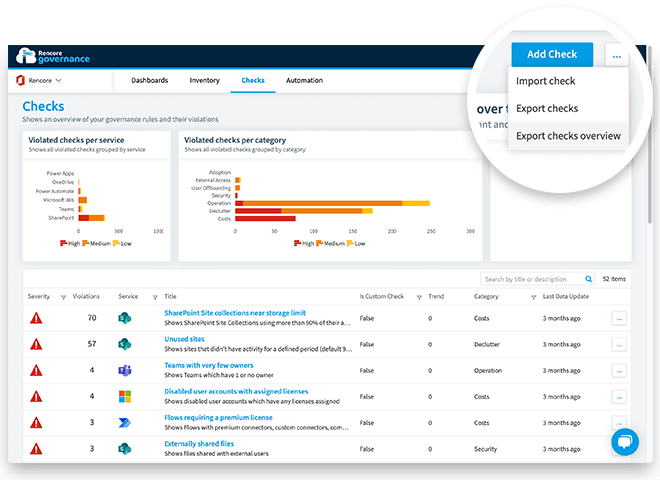Toggle High legend in per service chart
The width and height of the screenshot is (660, 480).
pyautogui.click(x=70, y=243)
